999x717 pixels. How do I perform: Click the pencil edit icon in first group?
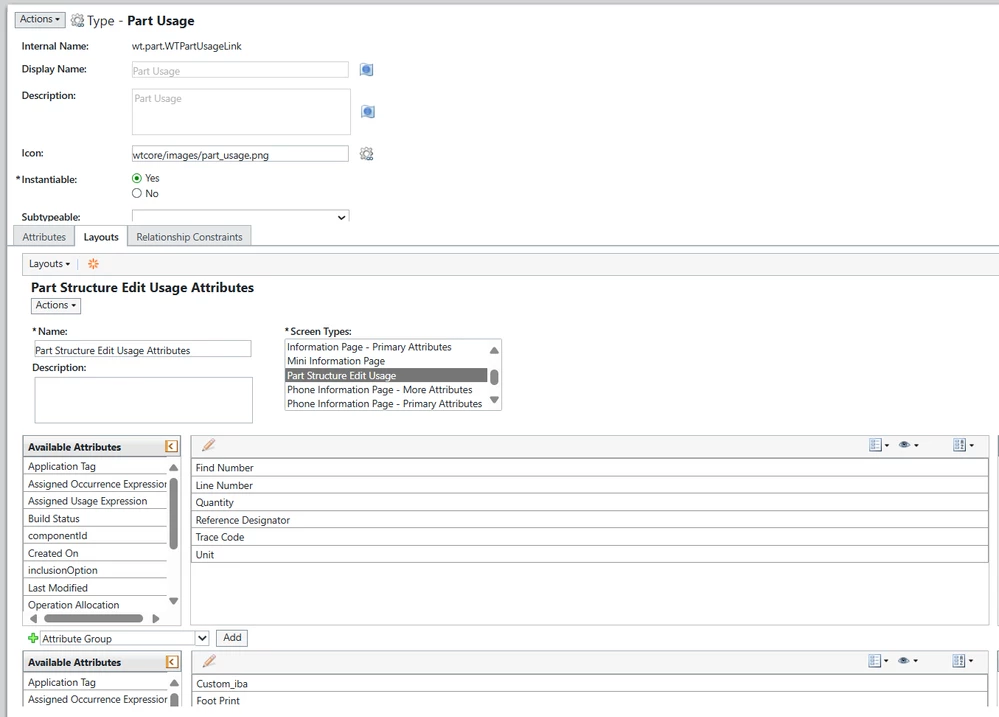click(208, 445)
